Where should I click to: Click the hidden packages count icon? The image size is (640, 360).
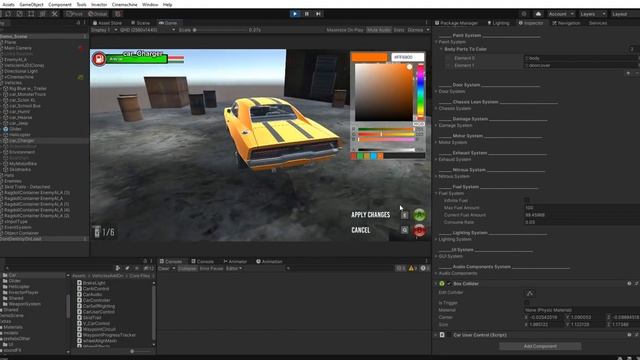(x=149, y=268)
